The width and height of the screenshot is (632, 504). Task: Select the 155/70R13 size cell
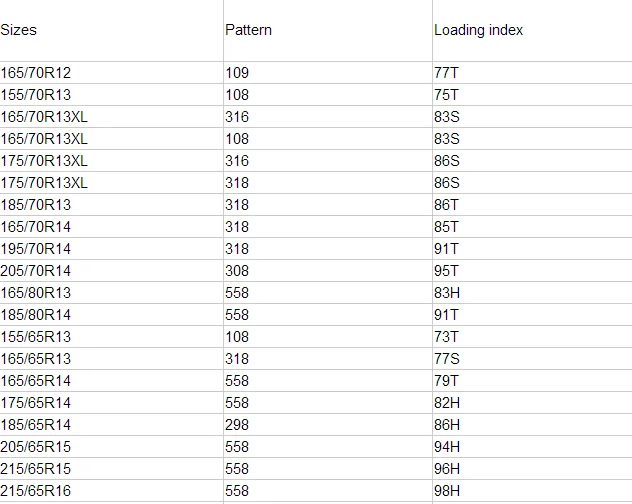click(x=36, y=95)
